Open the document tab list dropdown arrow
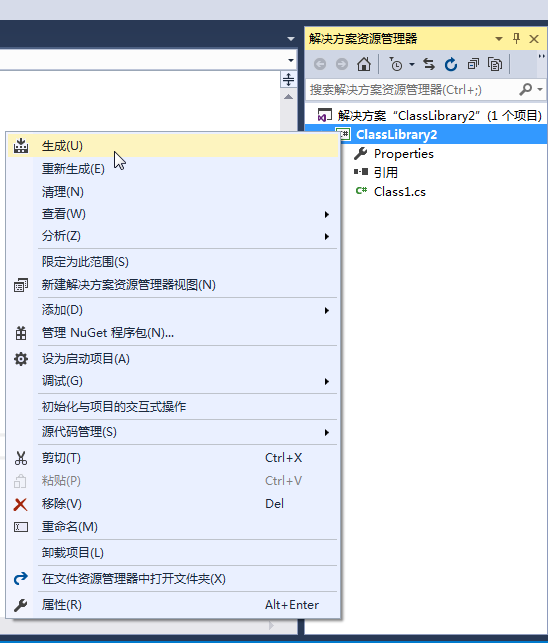 click(x=291, y=39)
